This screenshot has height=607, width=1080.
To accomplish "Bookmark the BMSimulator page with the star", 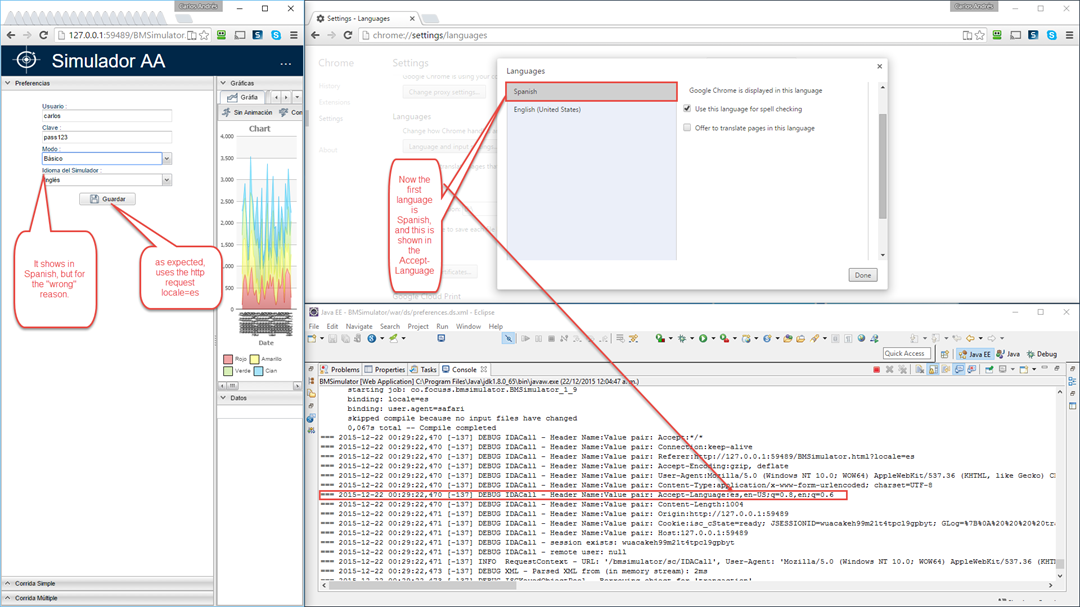I will tap(204, 35).
